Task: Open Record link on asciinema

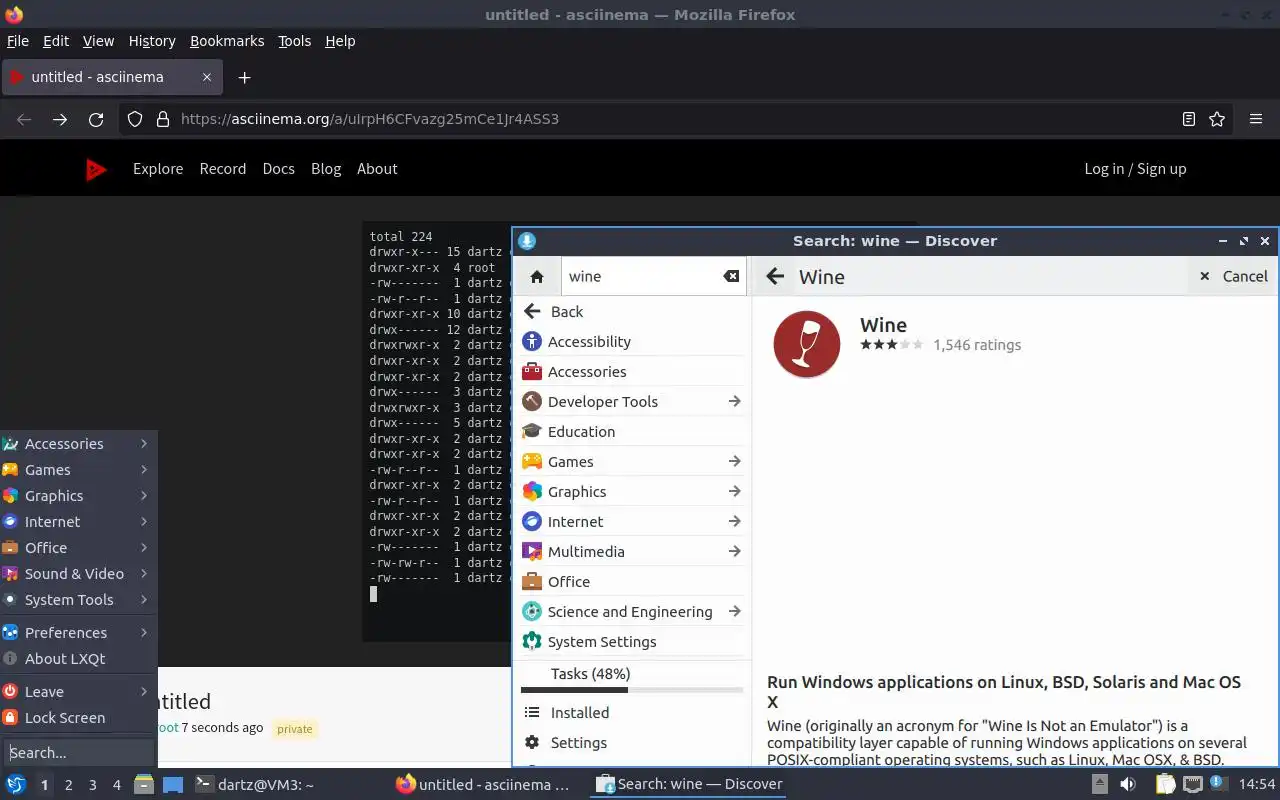Action: [x=223, y=169]
